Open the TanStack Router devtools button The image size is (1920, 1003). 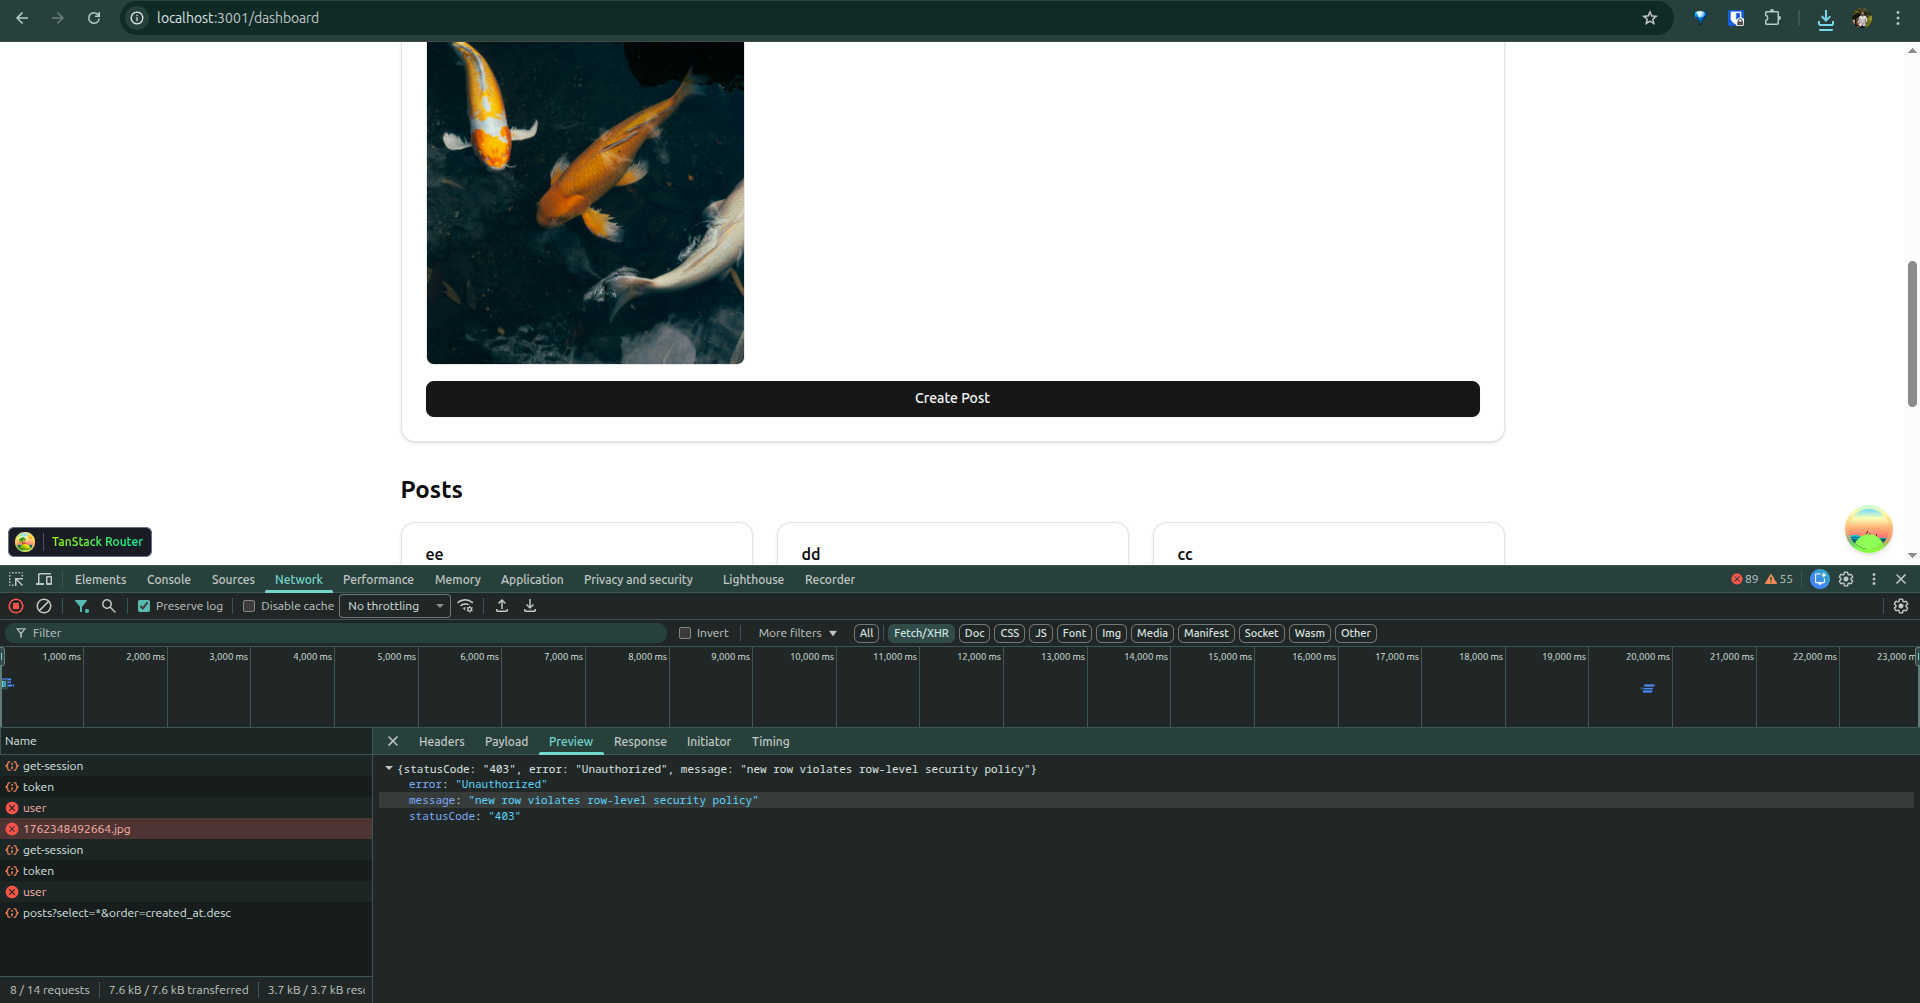click(80, 541)
